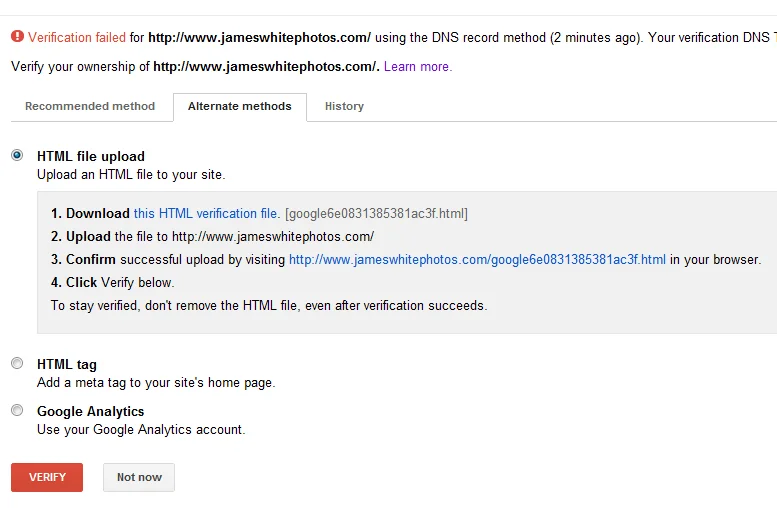Download this HTML verification file link
The image size is (777, 508).
(x=207, y=214)
